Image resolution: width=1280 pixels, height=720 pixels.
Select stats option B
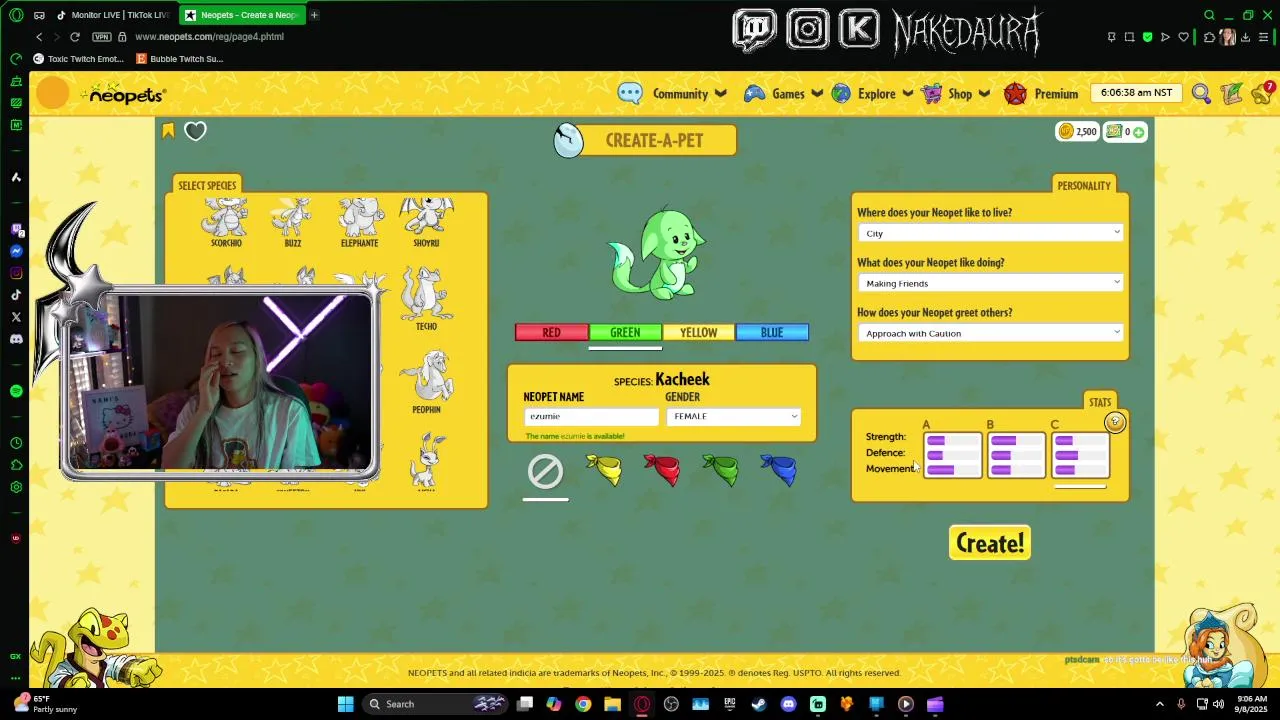click(x=1016, y=455)
